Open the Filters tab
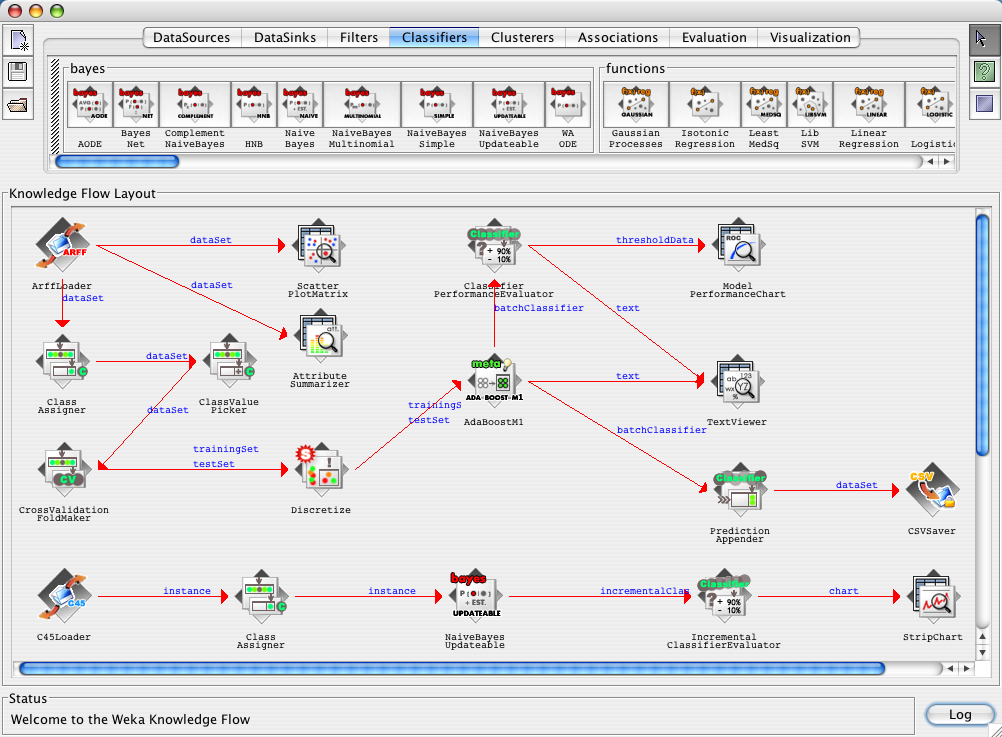This screenshot has width=1002, height=737. tap(359, 38)
